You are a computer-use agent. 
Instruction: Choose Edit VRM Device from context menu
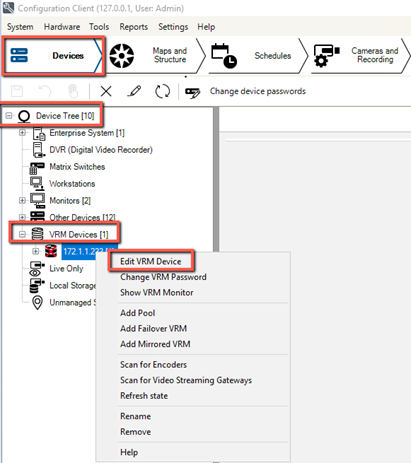(x=151, y=261)
